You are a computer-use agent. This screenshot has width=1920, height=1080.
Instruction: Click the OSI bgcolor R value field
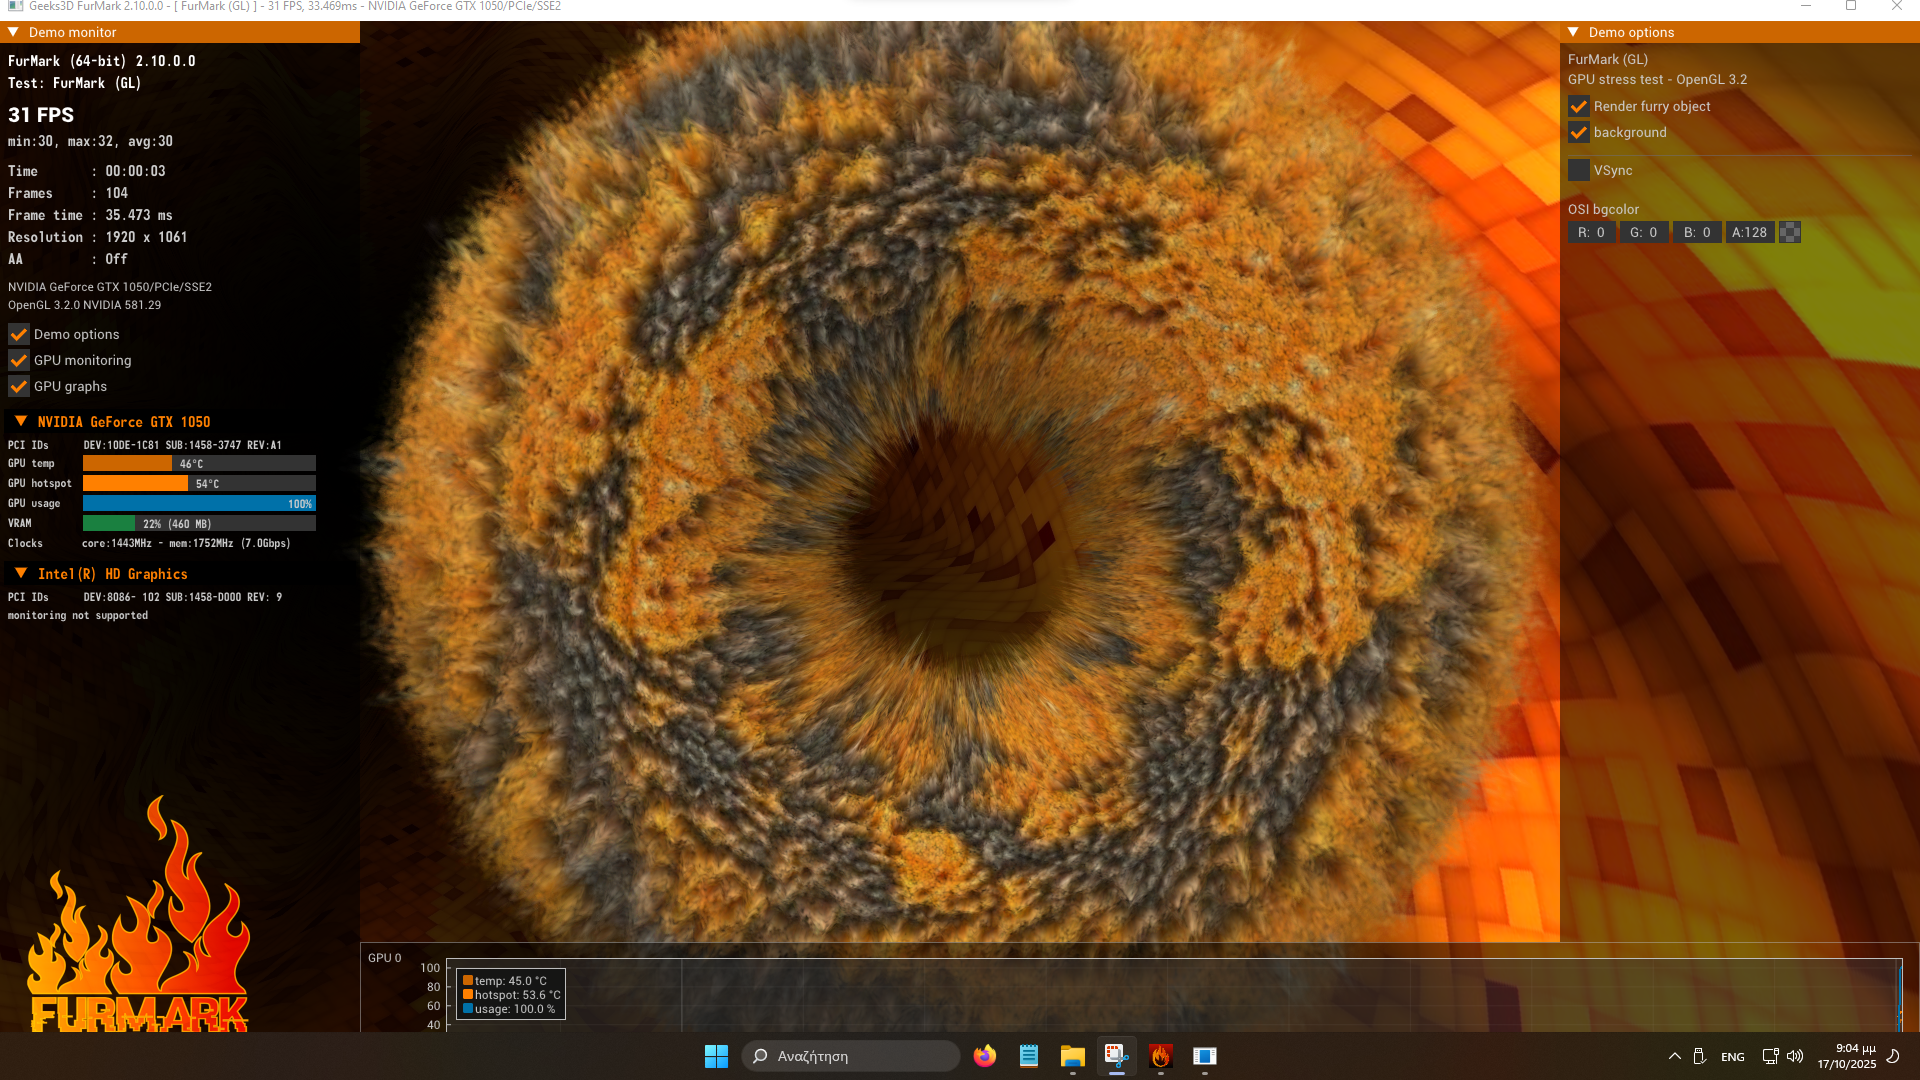[x=1591, y=232]
